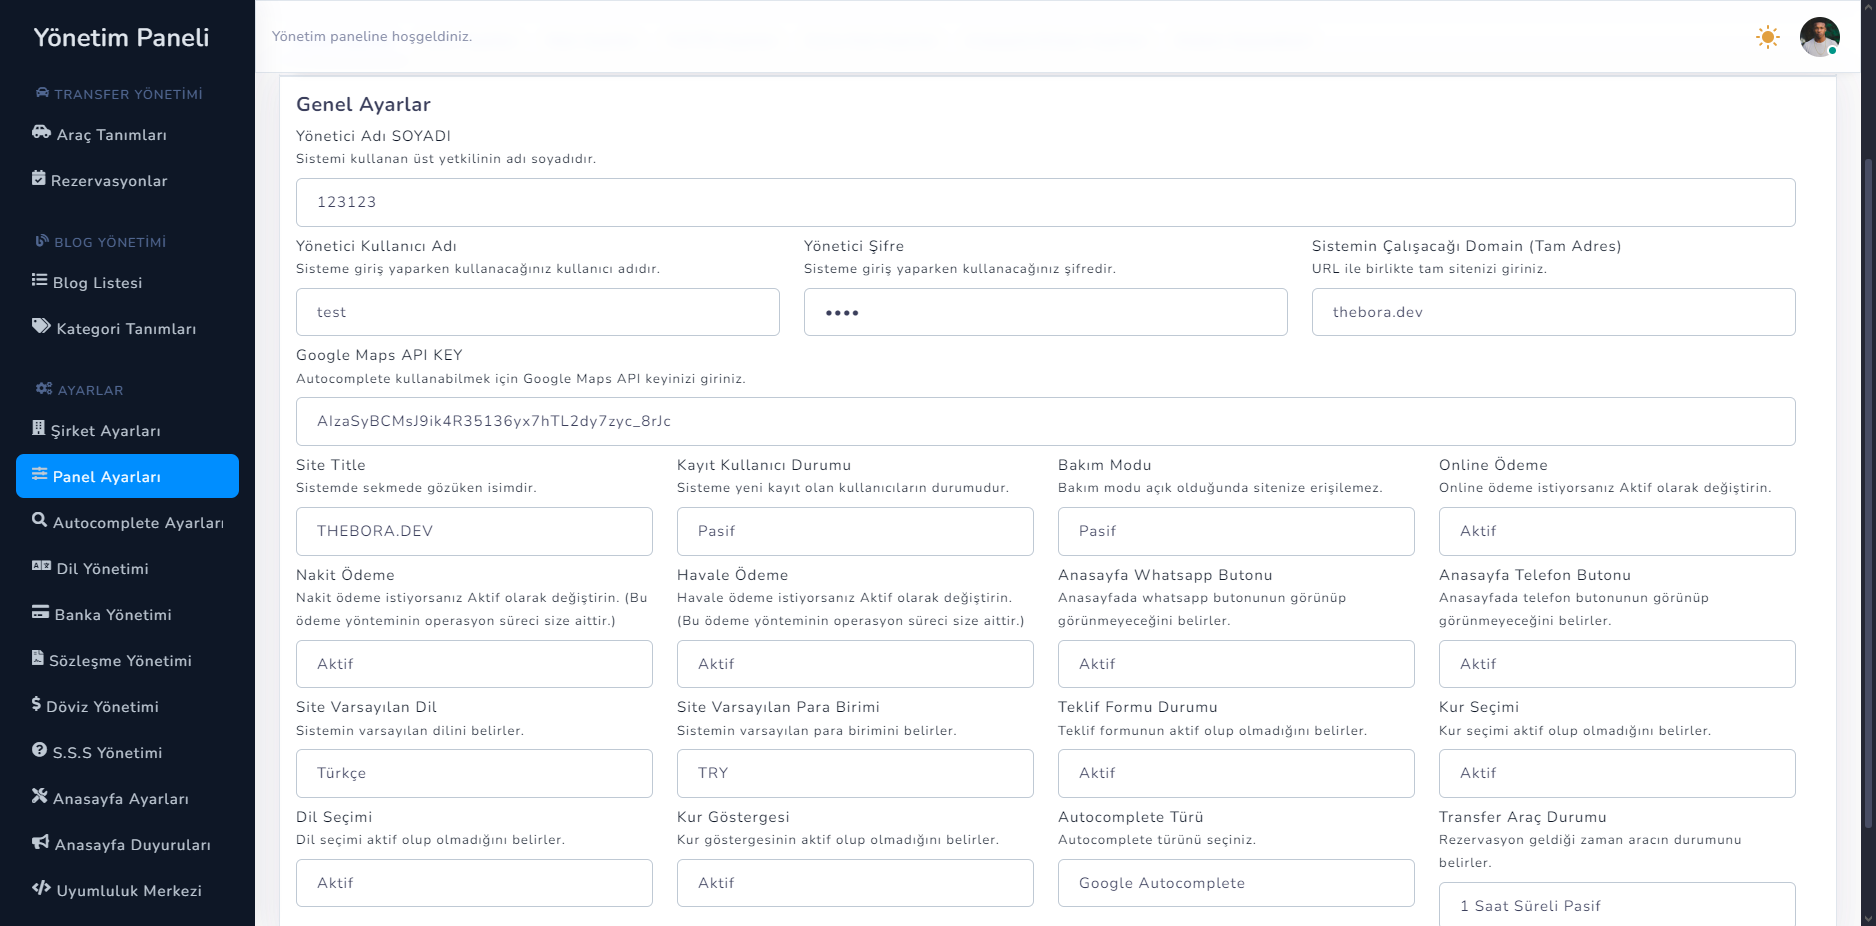Click the tags icon beside Kategori Tanımları
The image size is (1876, 926).
pyautogui.click(x=41, y=326)
